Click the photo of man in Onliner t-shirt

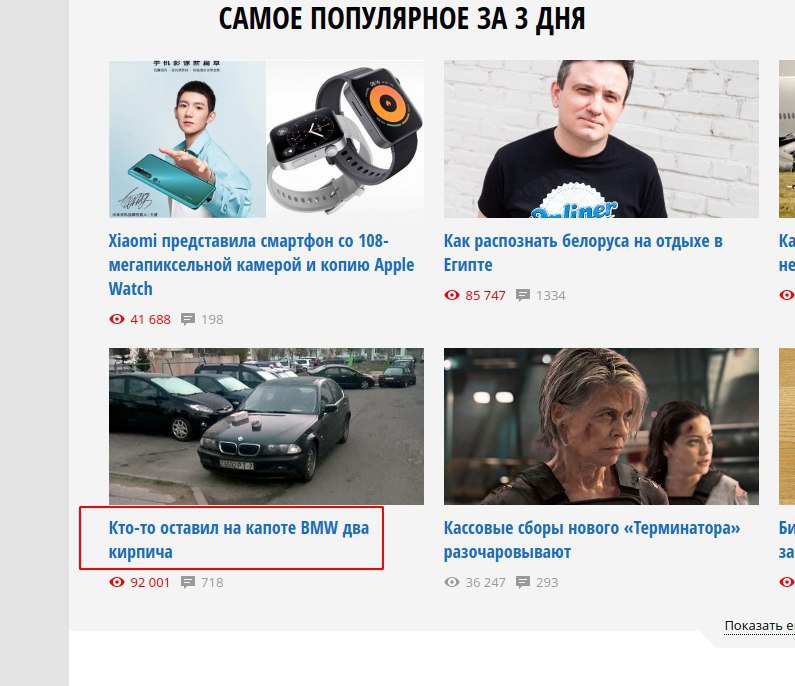coord(601,139)
